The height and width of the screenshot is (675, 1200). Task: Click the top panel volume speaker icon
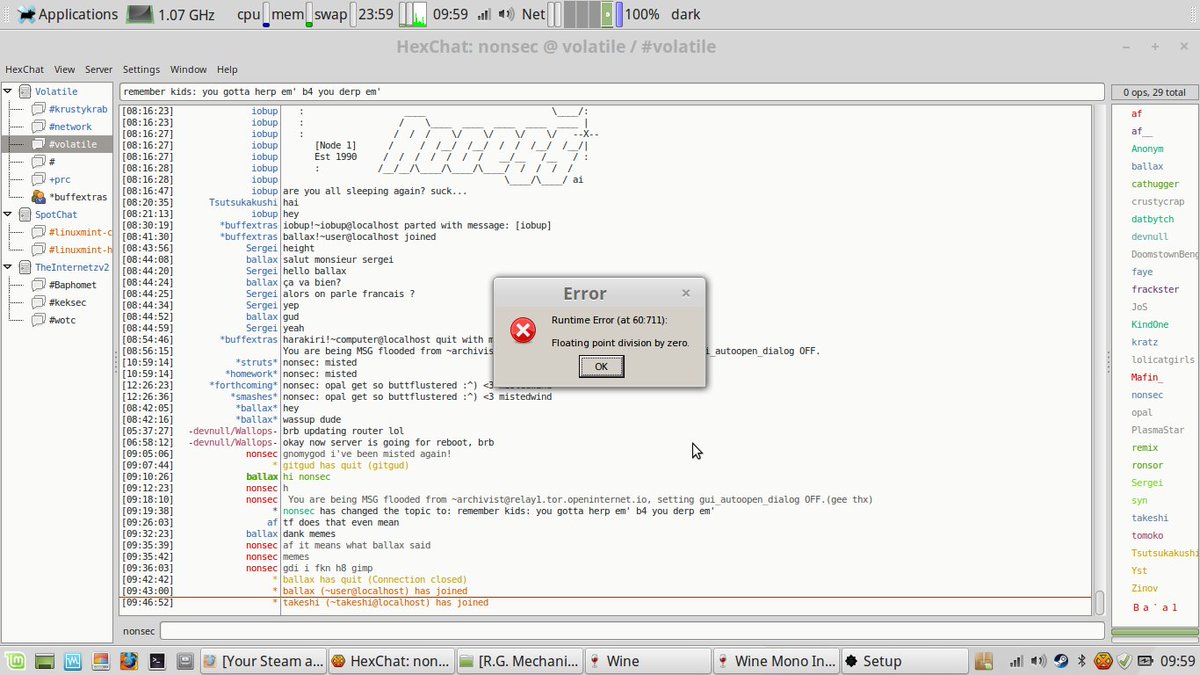(x=507, y=15)
